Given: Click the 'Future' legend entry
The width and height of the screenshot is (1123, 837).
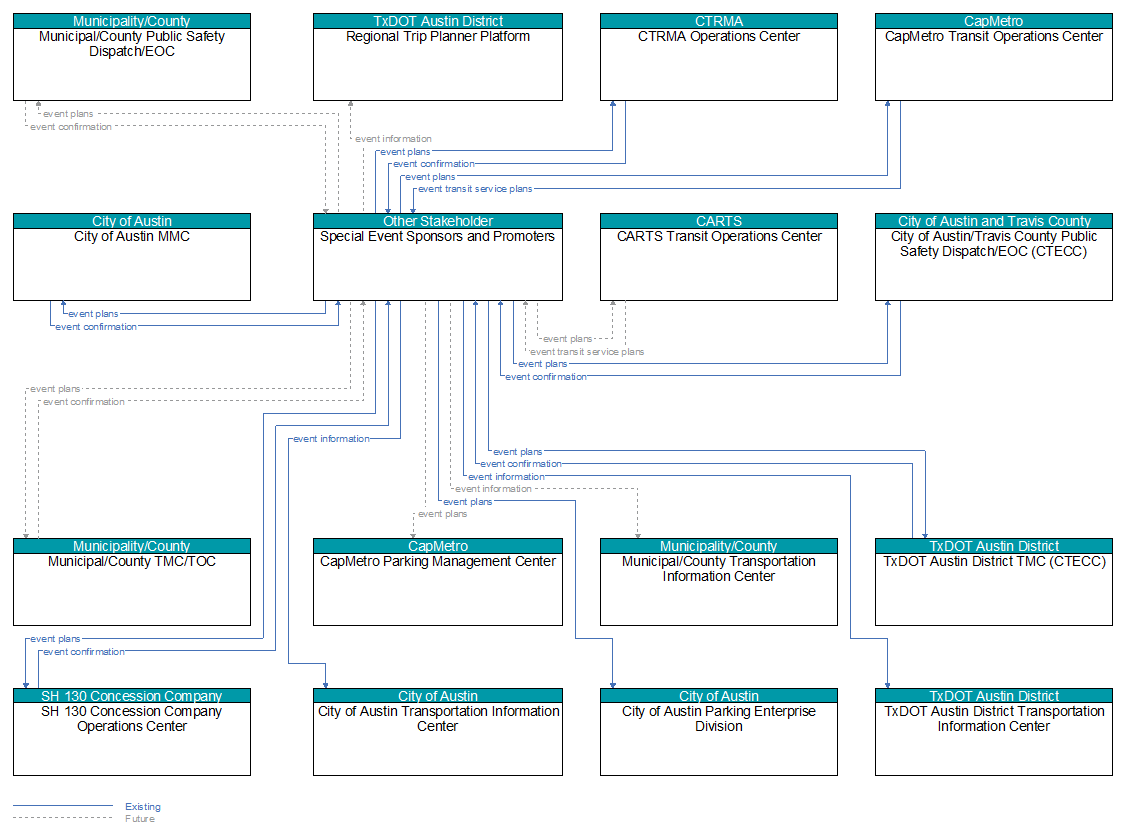Looking at the screenshot, I should (140, 818).
